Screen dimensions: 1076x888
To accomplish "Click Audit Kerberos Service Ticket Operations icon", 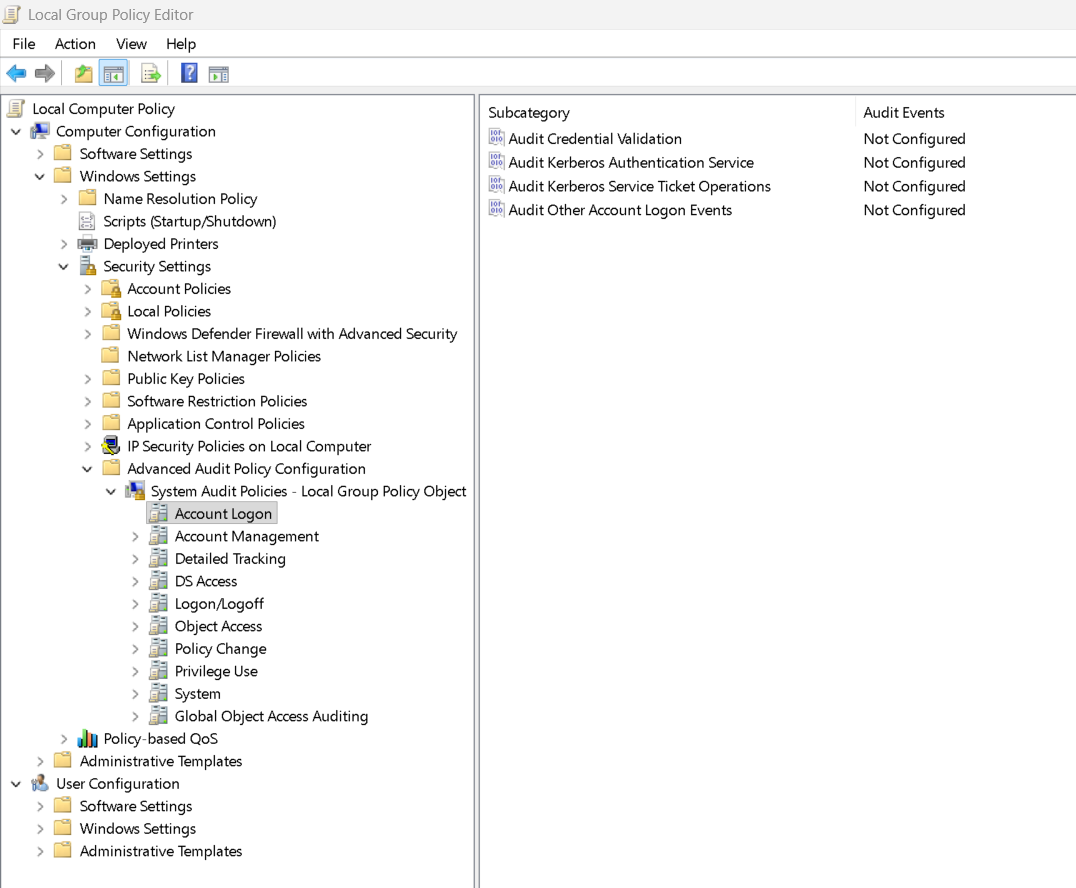I will [496, 186].
